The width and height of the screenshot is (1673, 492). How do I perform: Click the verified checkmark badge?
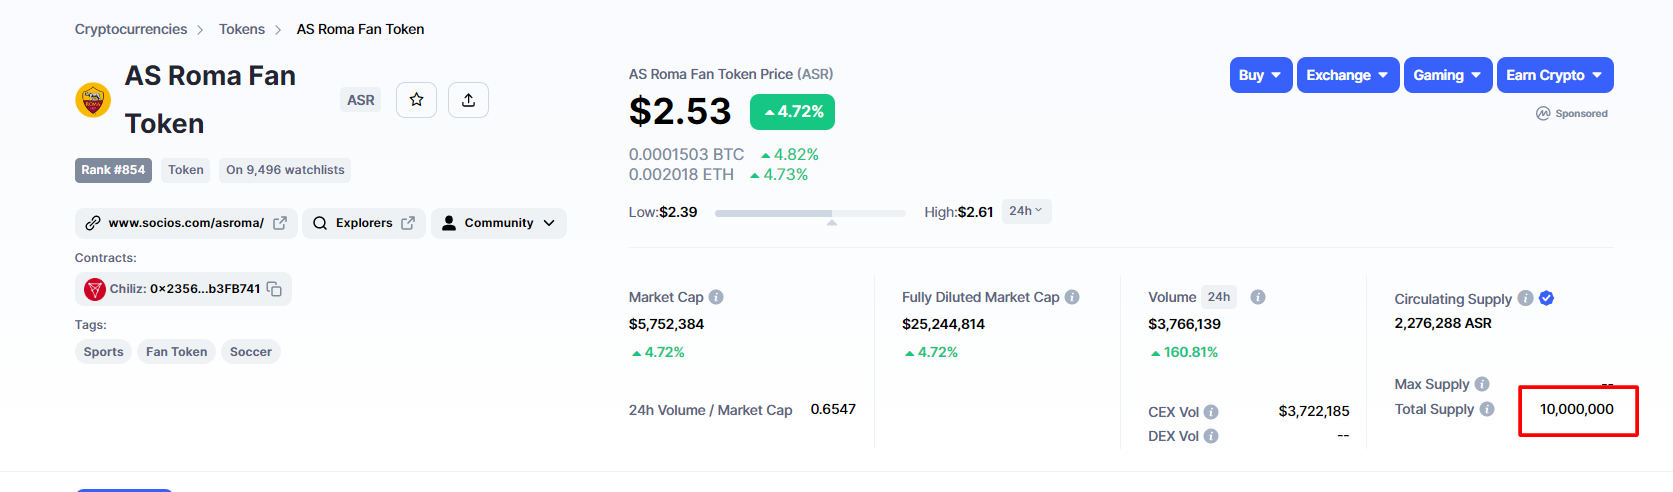click(1546, 298)
